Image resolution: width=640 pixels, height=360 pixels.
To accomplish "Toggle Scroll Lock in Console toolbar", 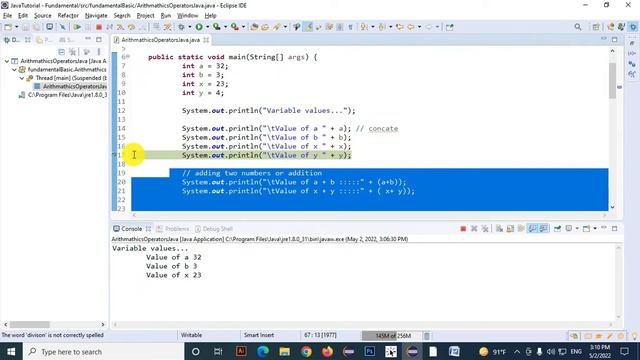I will 510,229.
